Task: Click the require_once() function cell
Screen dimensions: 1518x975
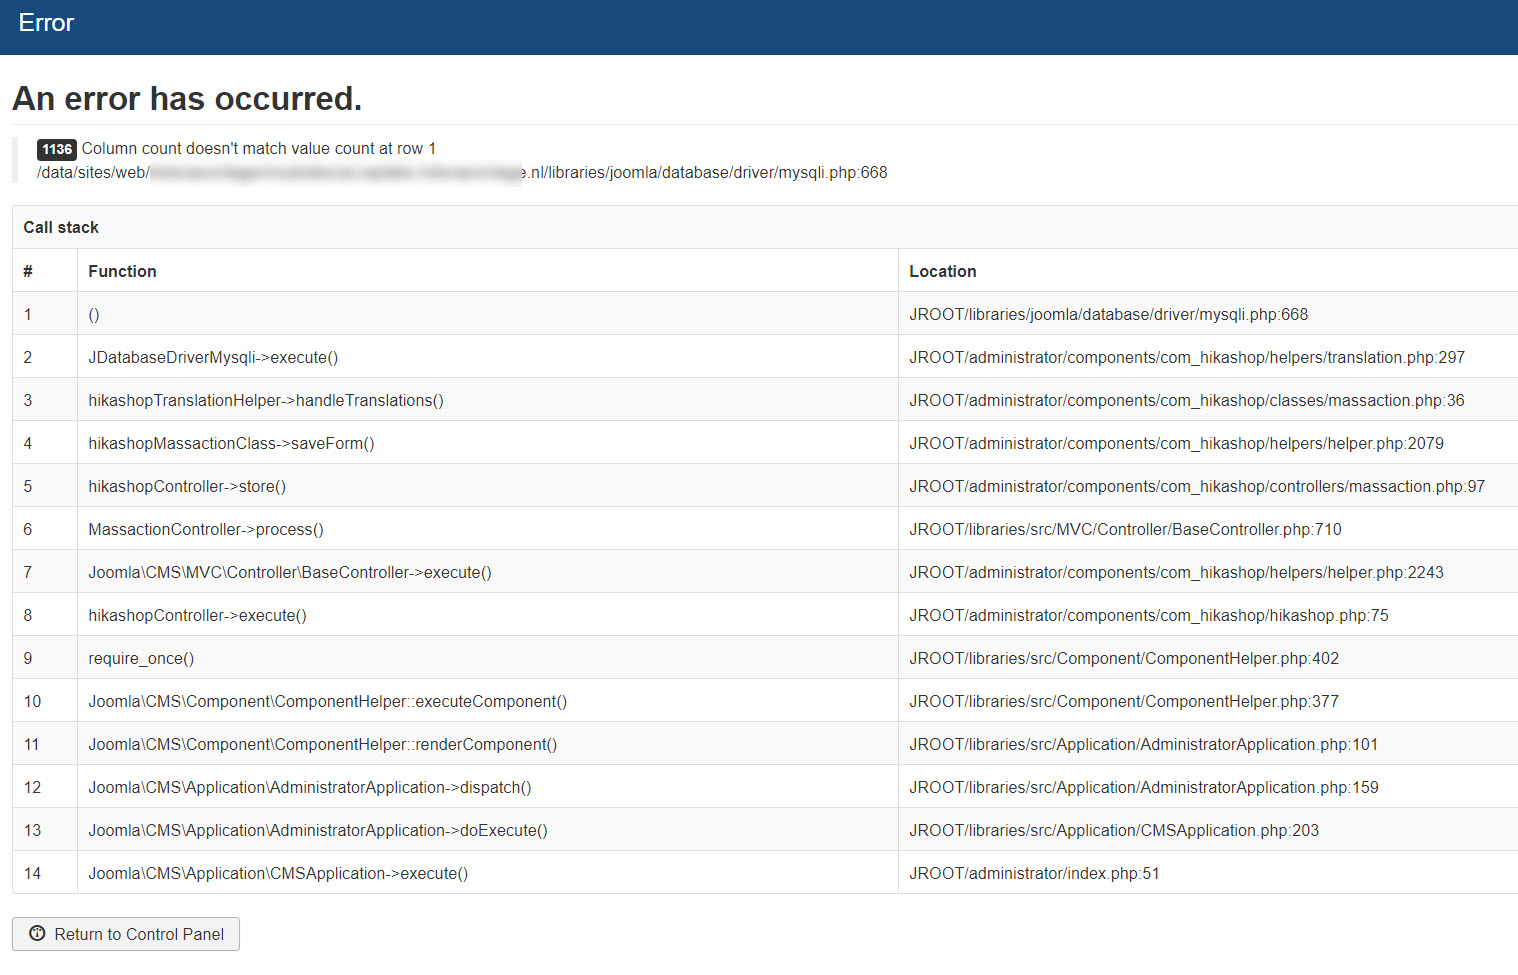Action: (141, 658)
